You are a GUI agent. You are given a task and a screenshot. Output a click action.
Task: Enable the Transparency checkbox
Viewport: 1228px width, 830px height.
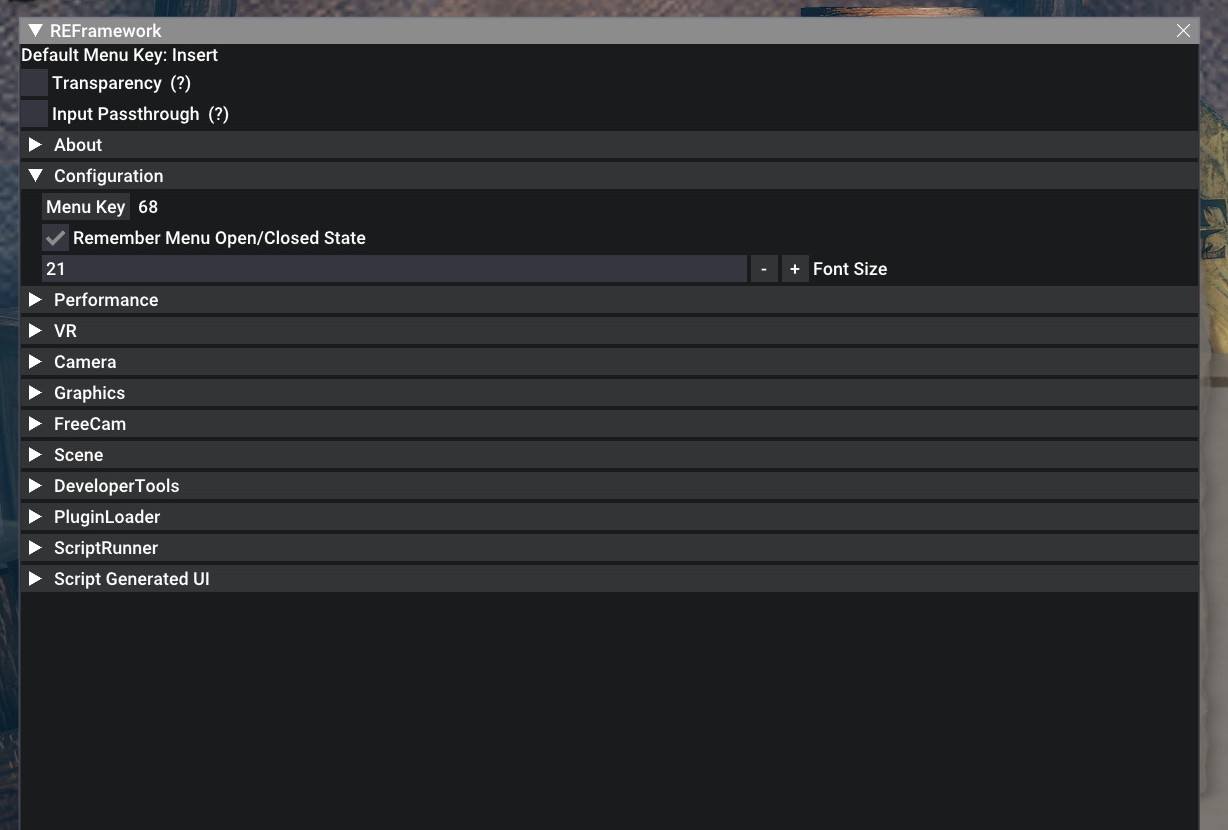(x=34, y=83)
